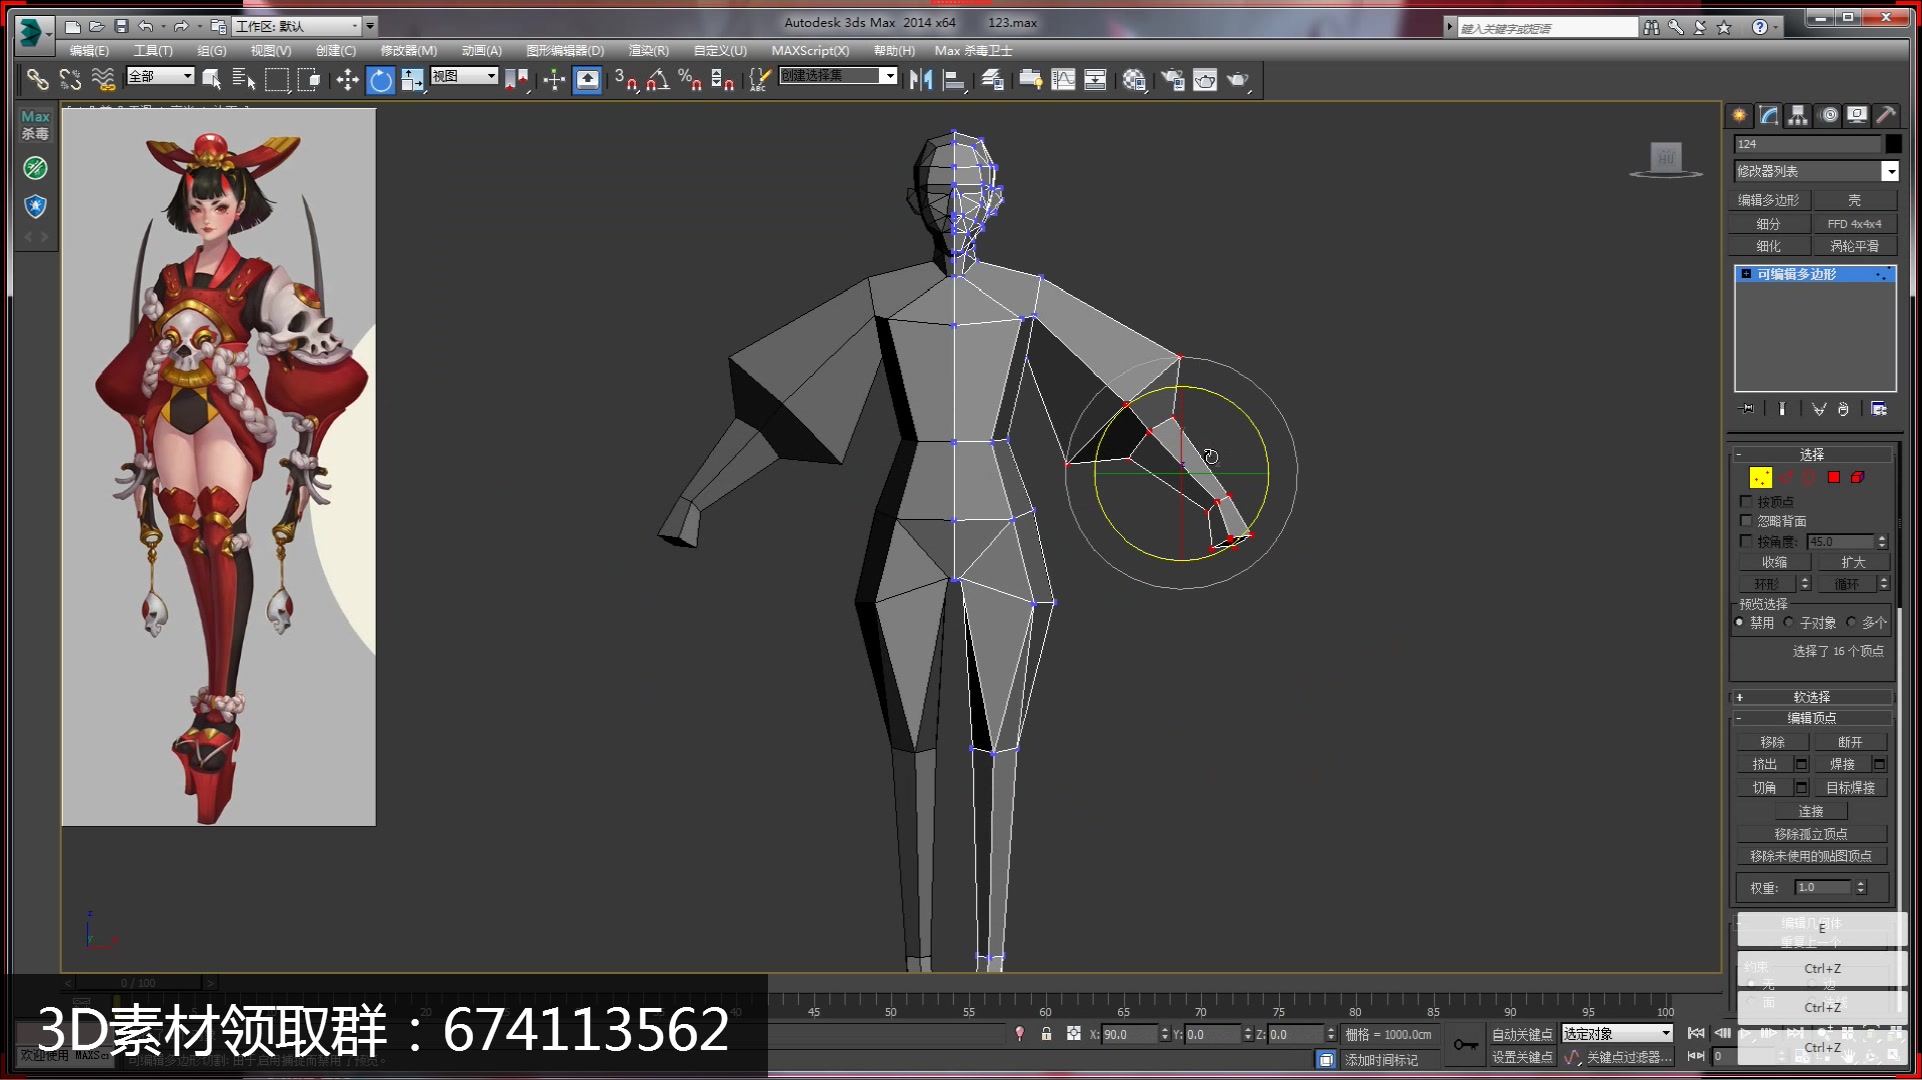Image resolution: width=1922 pixels, height=1080 pixels.
Task: Enable the 忽略背面 checkbox
Action: click(1746, 521)
